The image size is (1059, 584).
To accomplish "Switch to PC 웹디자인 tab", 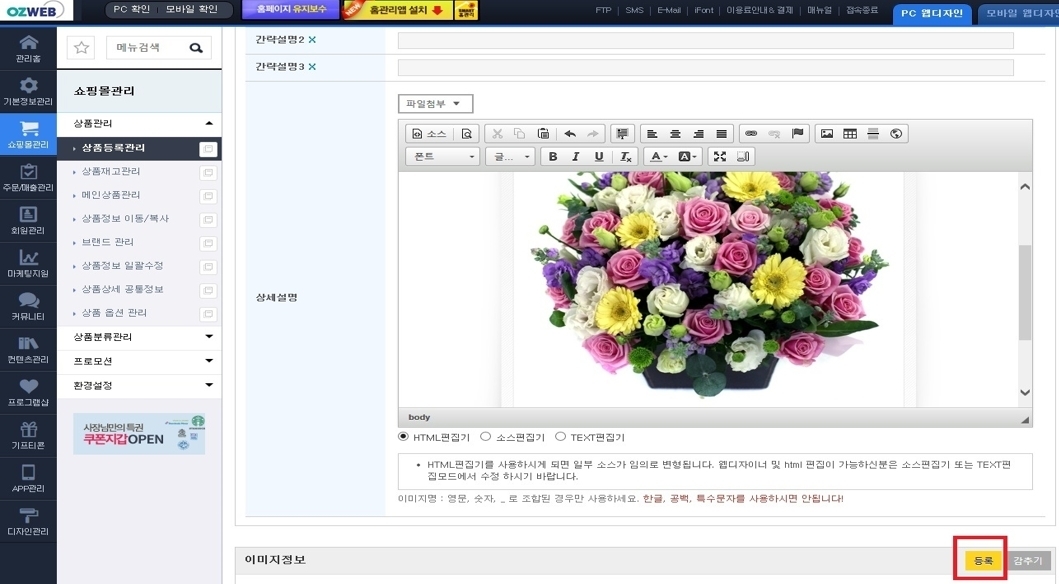I will [932, 14].
